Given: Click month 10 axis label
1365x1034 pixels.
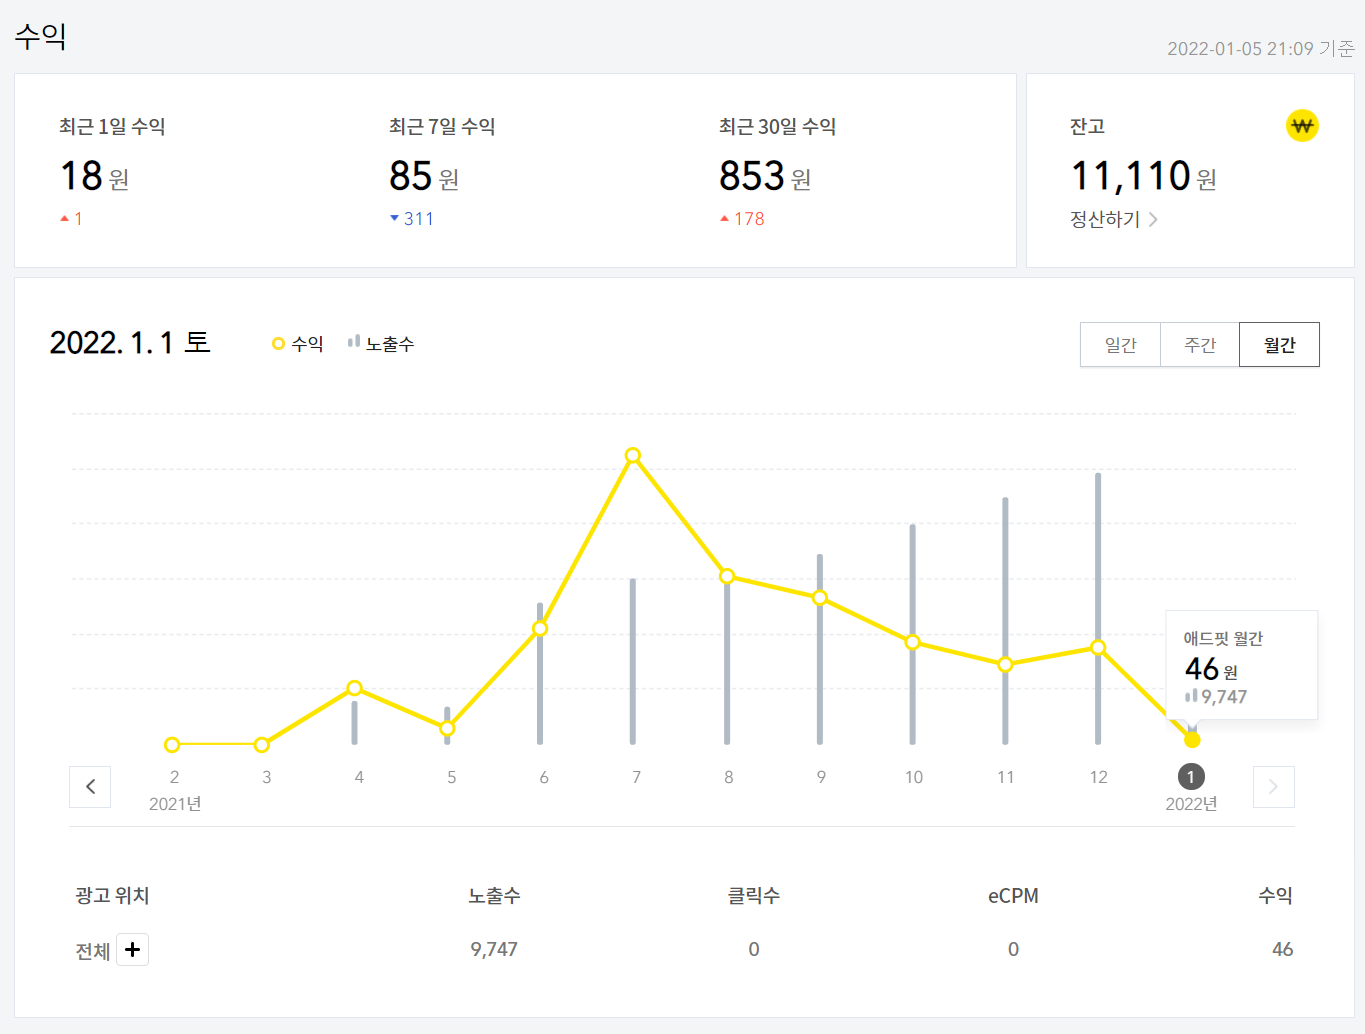Looking at the screenshot, I should [x=913, y=777].
